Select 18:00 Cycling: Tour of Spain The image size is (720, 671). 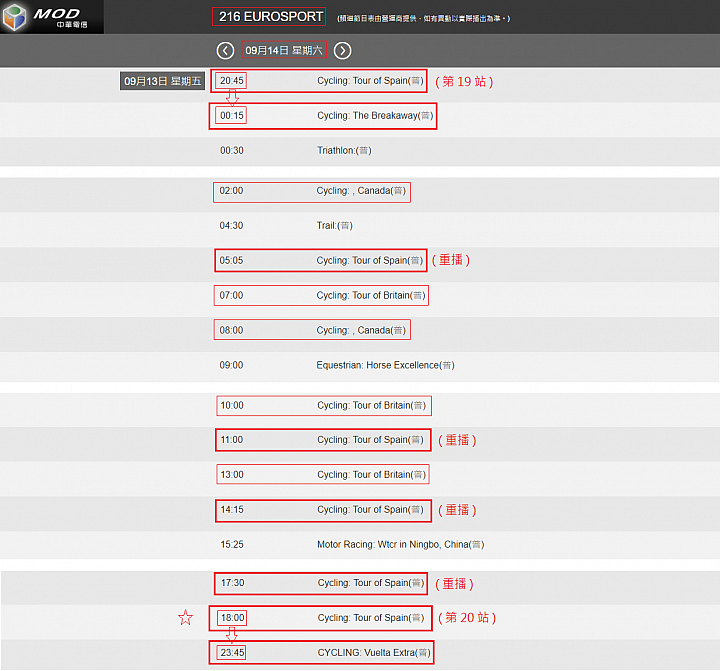coord(321,618)
